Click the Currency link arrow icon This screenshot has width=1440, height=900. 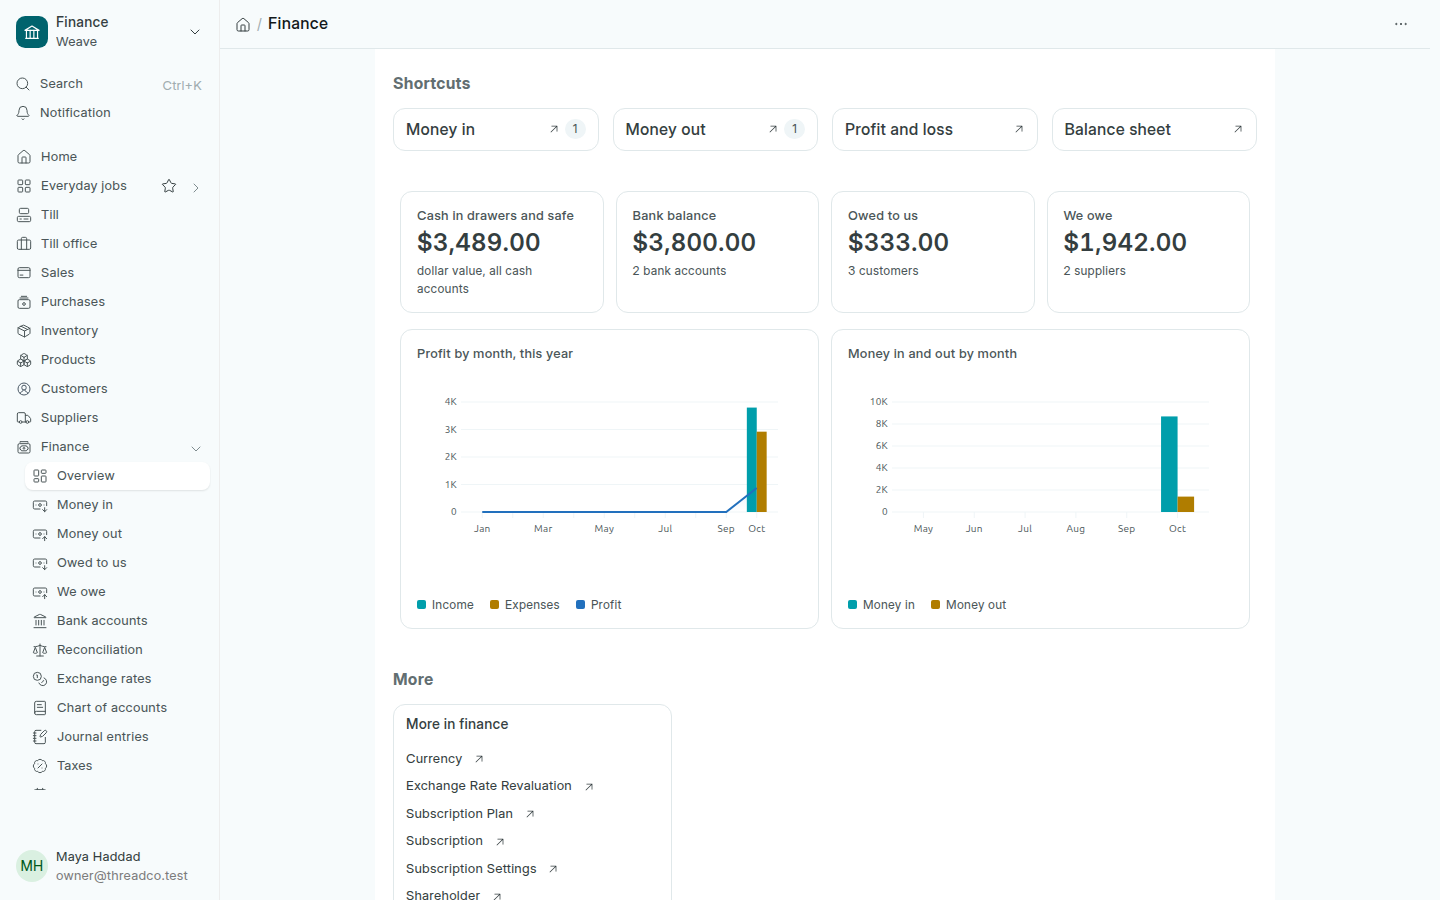pos(479,759)
